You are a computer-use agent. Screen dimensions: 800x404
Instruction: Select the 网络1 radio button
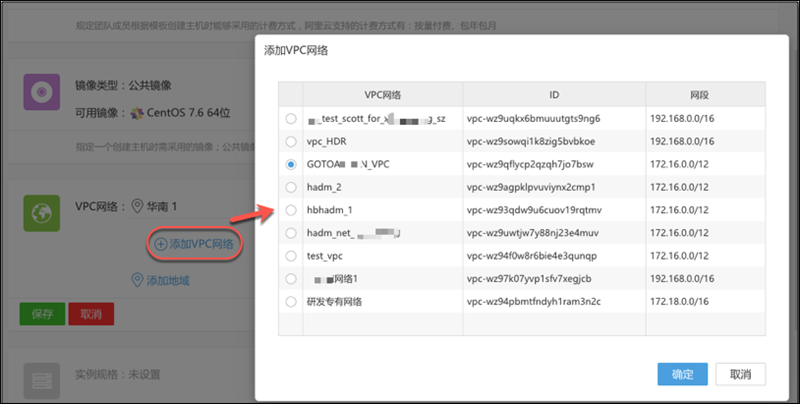(x=291, y=279)
